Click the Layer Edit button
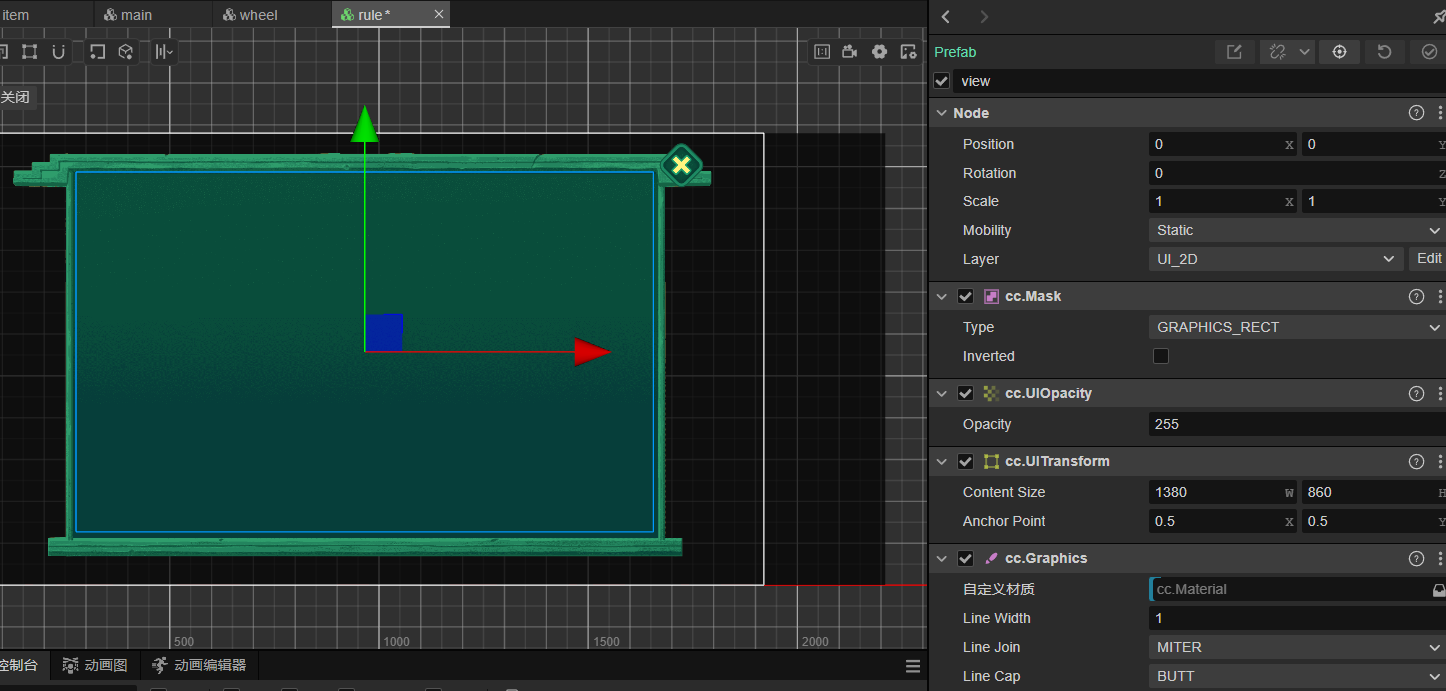Image resolution: width=1446 pixels, height=691 pixels. pyautogui.click(x=1429, y=259)
